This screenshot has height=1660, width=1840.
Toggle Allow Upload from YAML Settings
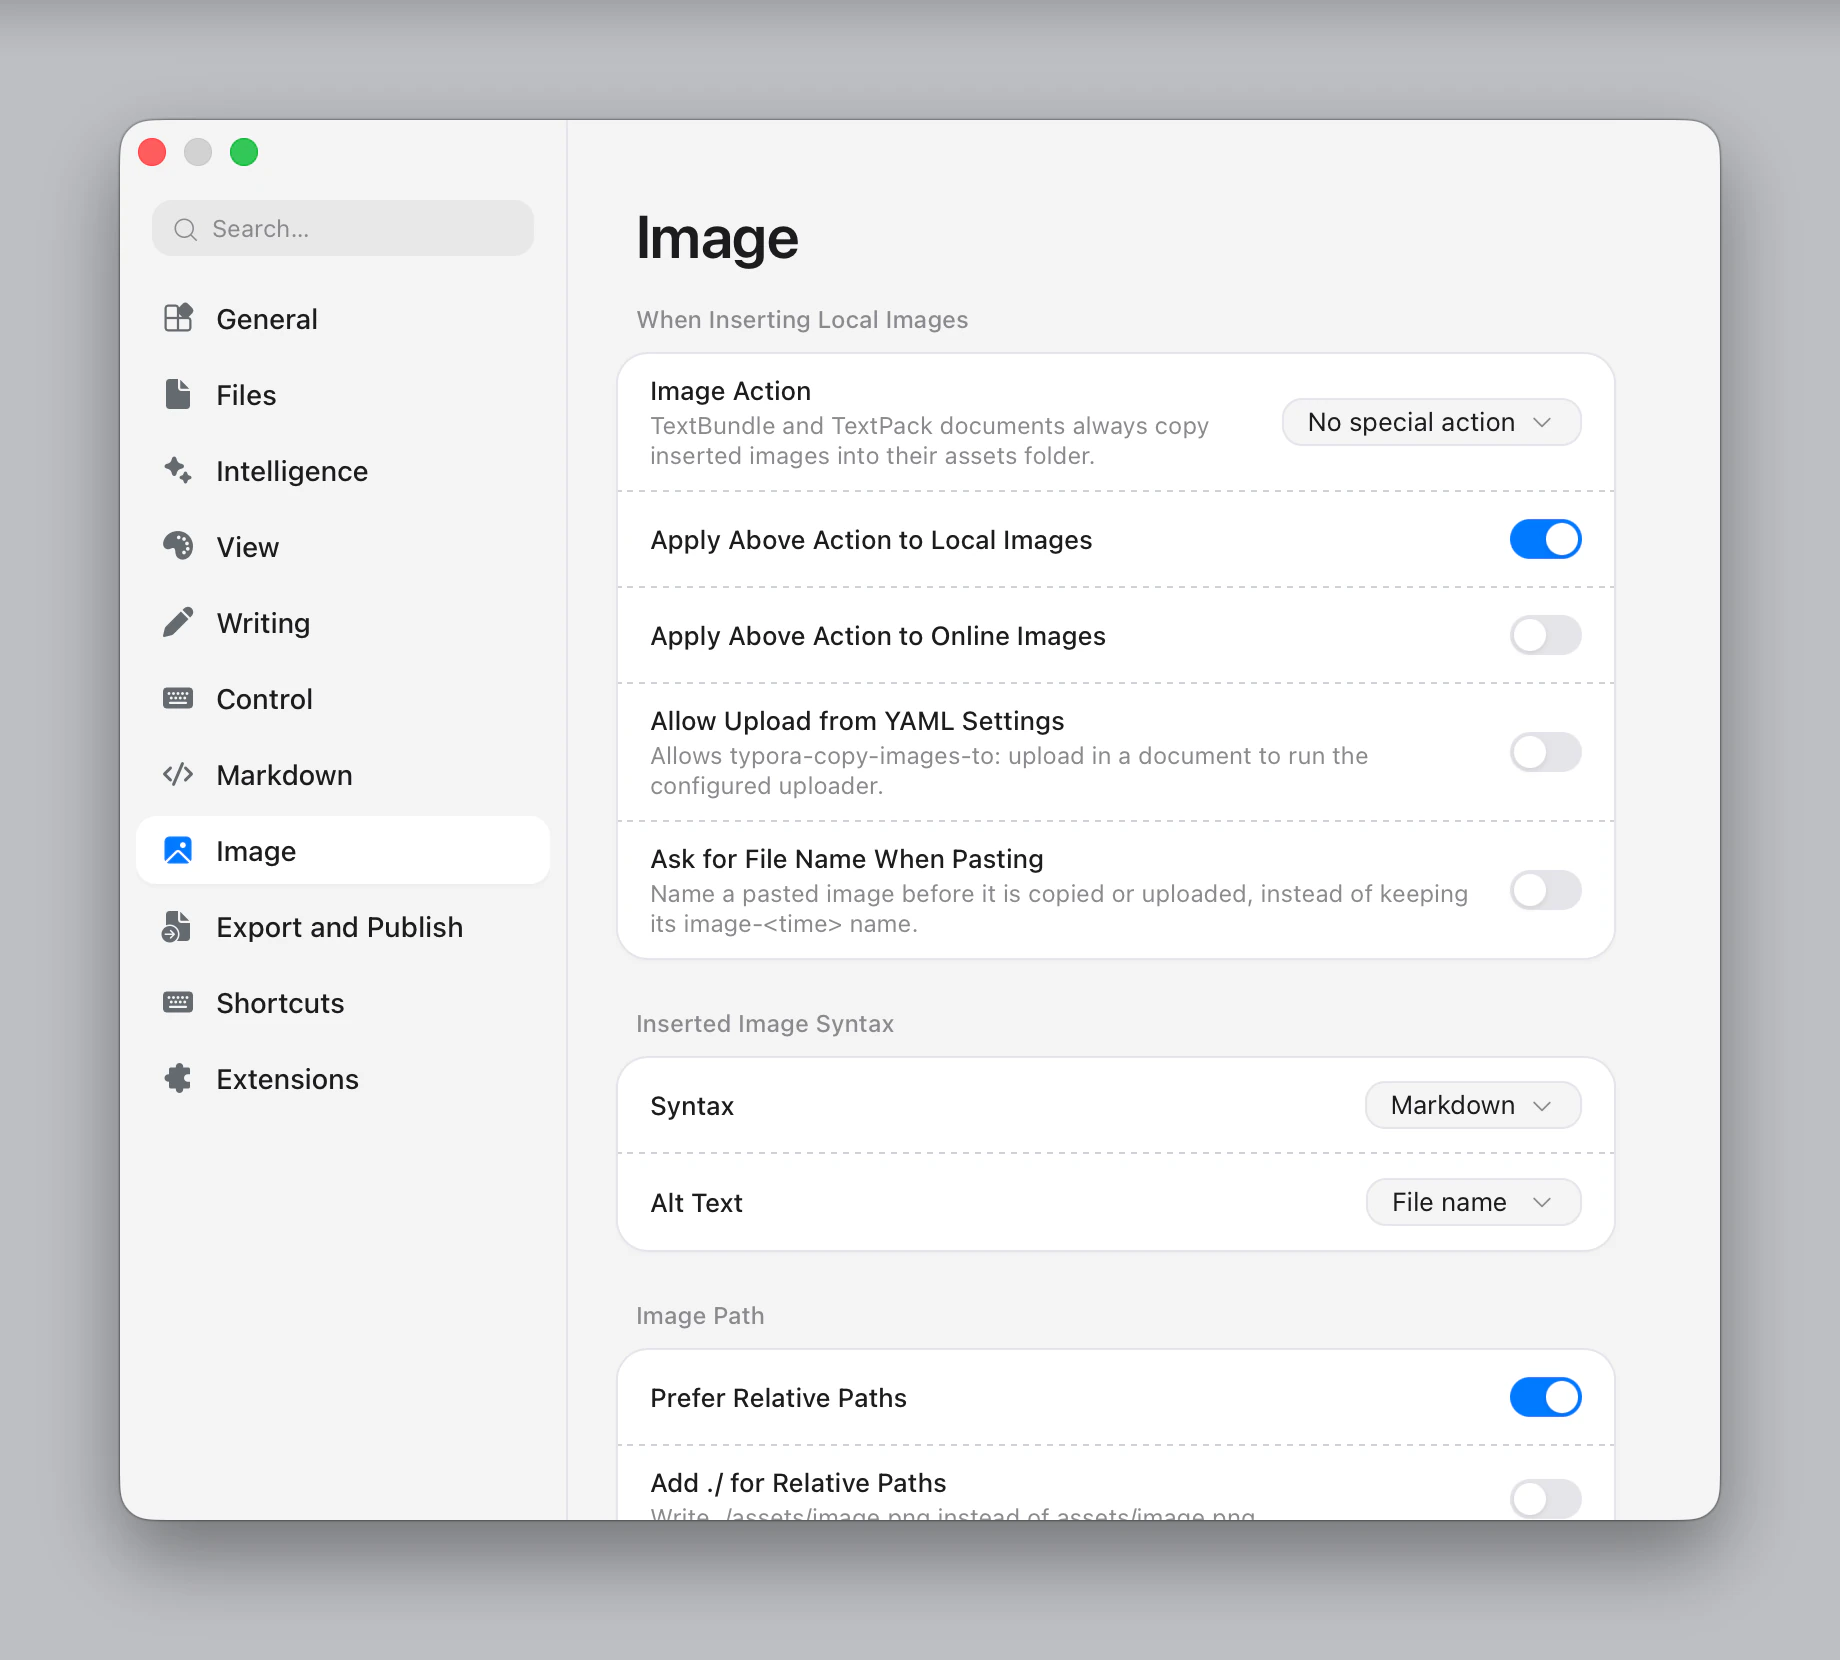coord(1545,752)
